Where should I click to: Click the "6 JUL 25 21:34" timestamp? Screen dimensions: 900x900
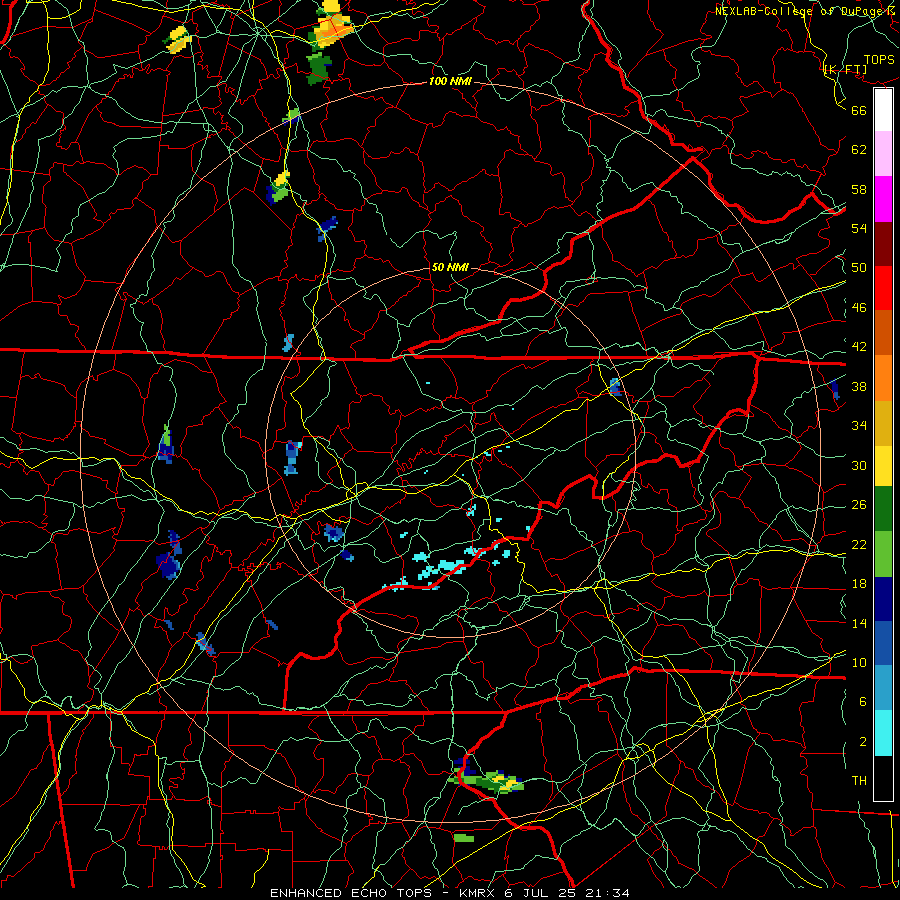coord(567,893)
